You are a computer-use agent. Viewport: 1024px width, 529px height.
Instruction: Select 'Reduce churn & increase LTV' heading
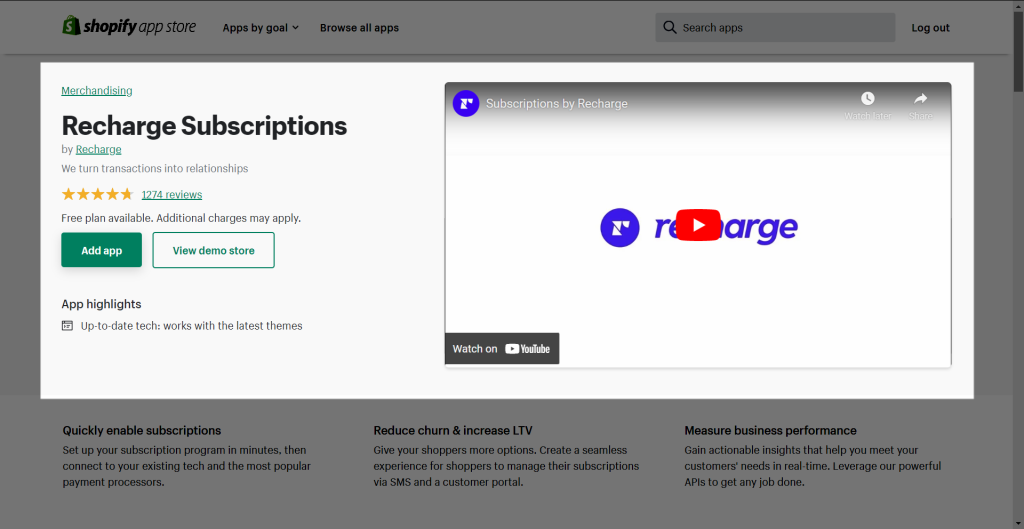(453, 430)
